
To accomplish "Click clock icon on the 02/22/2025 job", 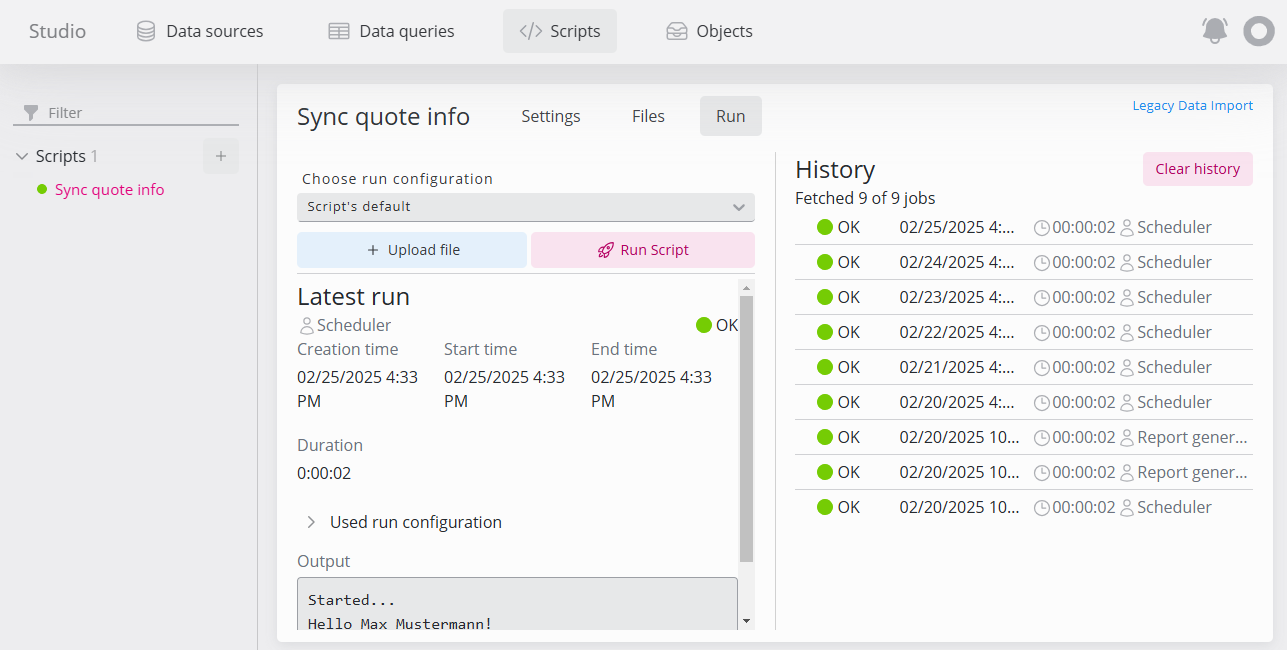I will coord(1041,332).
